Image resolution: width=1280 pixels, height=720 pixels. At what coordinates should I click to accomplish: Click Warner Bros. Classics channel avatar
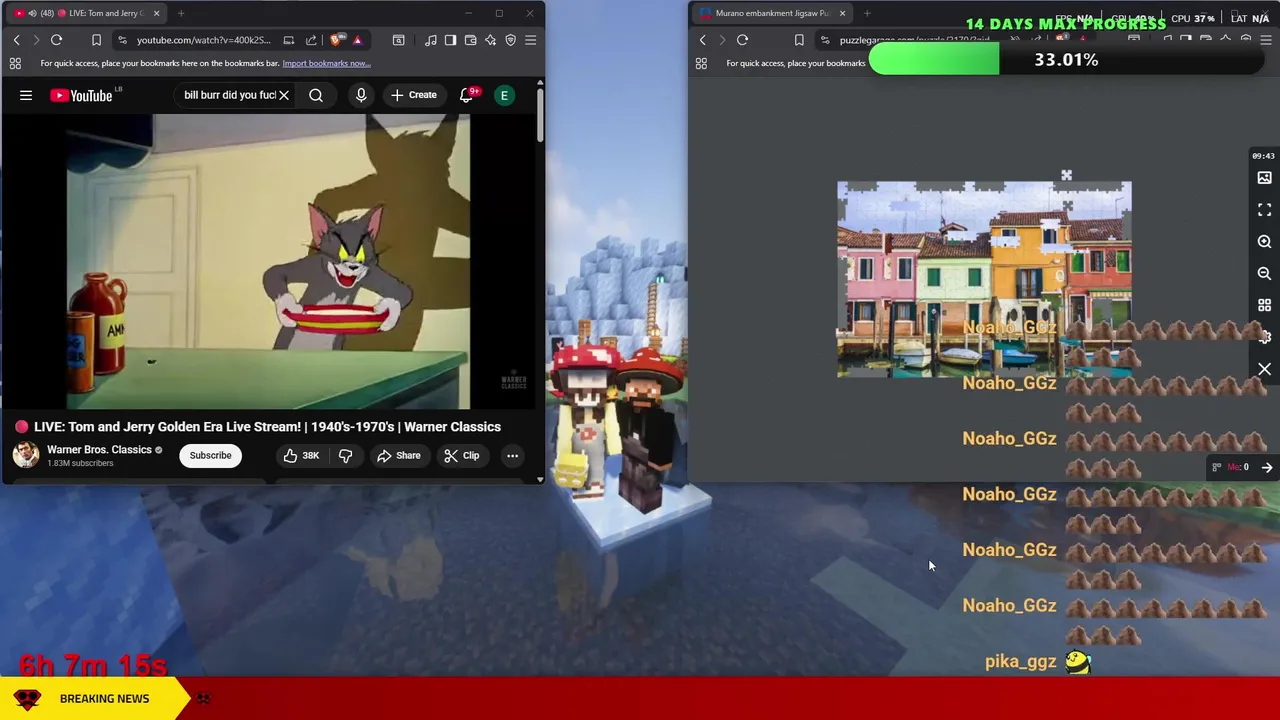click(x=26, y=455)
